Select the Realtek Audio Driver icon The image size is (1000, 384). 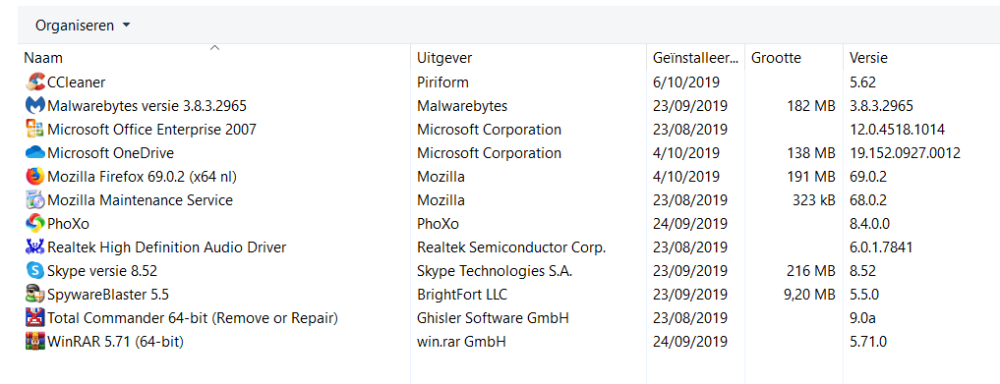point(34,247)
